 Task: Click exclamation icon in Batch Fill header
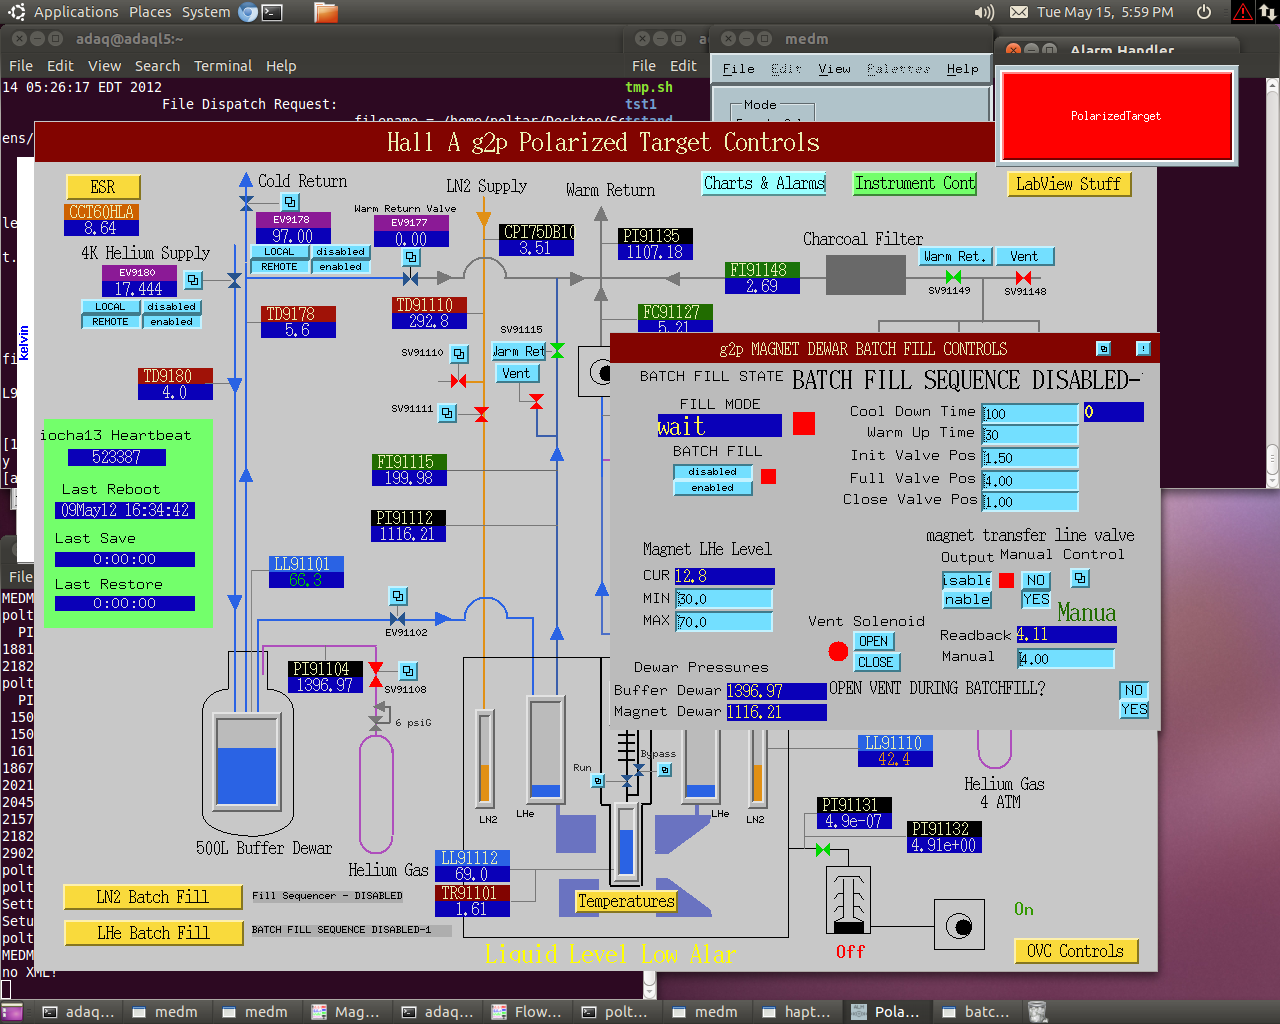point(1143,349)
